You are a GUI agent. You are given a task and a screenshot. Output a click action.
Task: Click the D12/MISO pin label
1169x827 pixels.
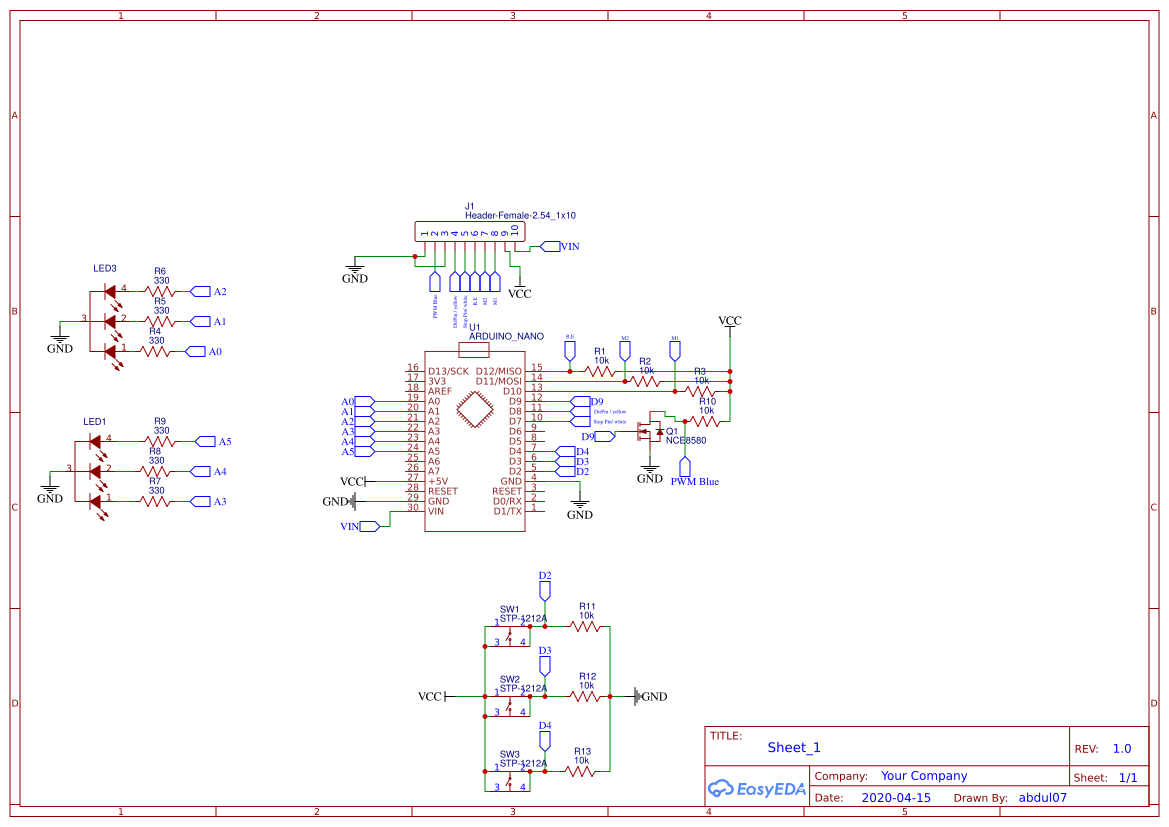coord(499,371)
